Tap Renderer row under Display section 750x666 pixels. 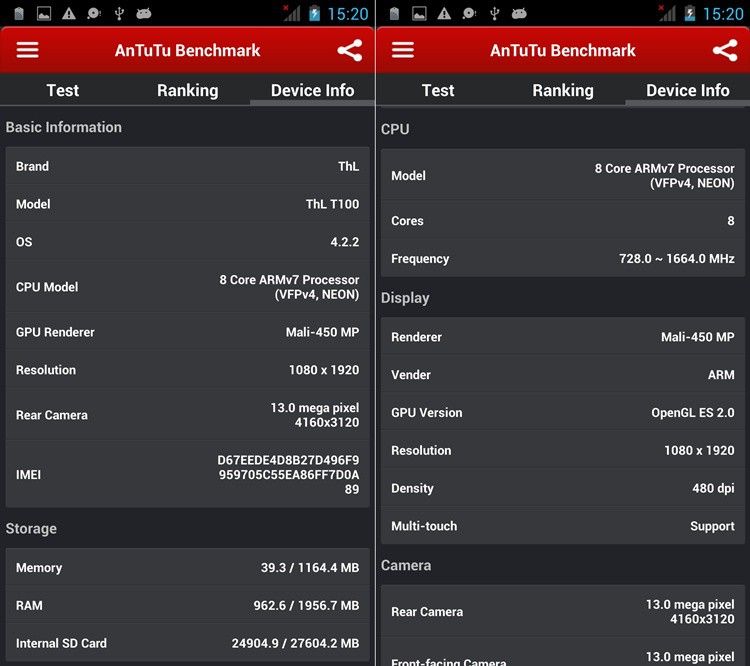[563, 337]
